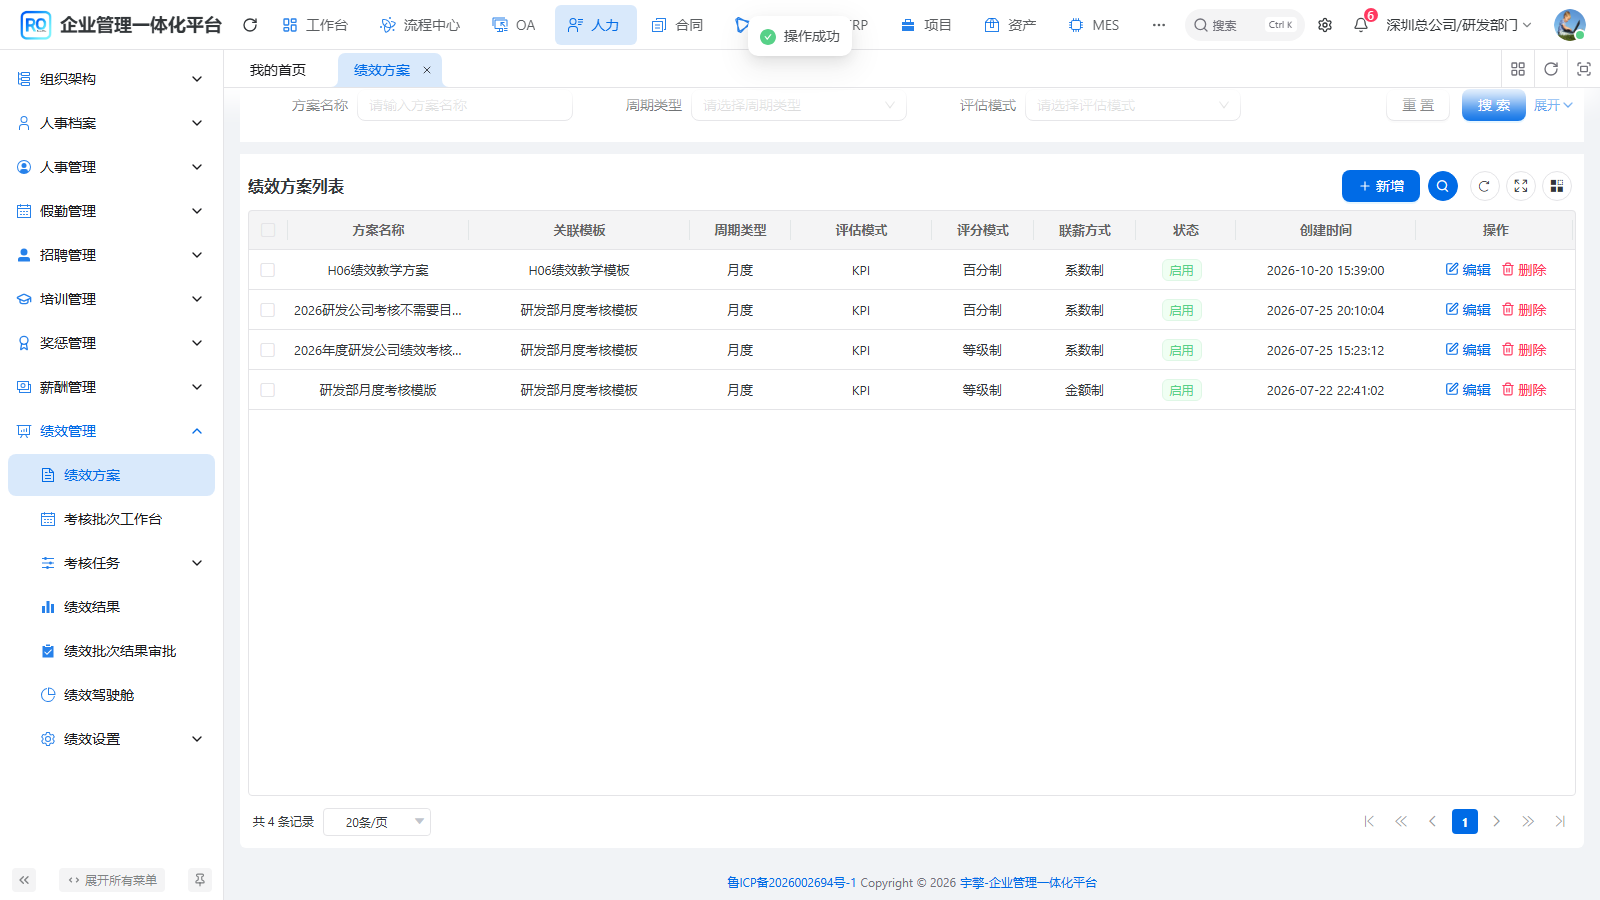The width and height of the screenshot is (1600, 900).
Task: Click the 搜索 button in filter bar
Action: 1494,105
